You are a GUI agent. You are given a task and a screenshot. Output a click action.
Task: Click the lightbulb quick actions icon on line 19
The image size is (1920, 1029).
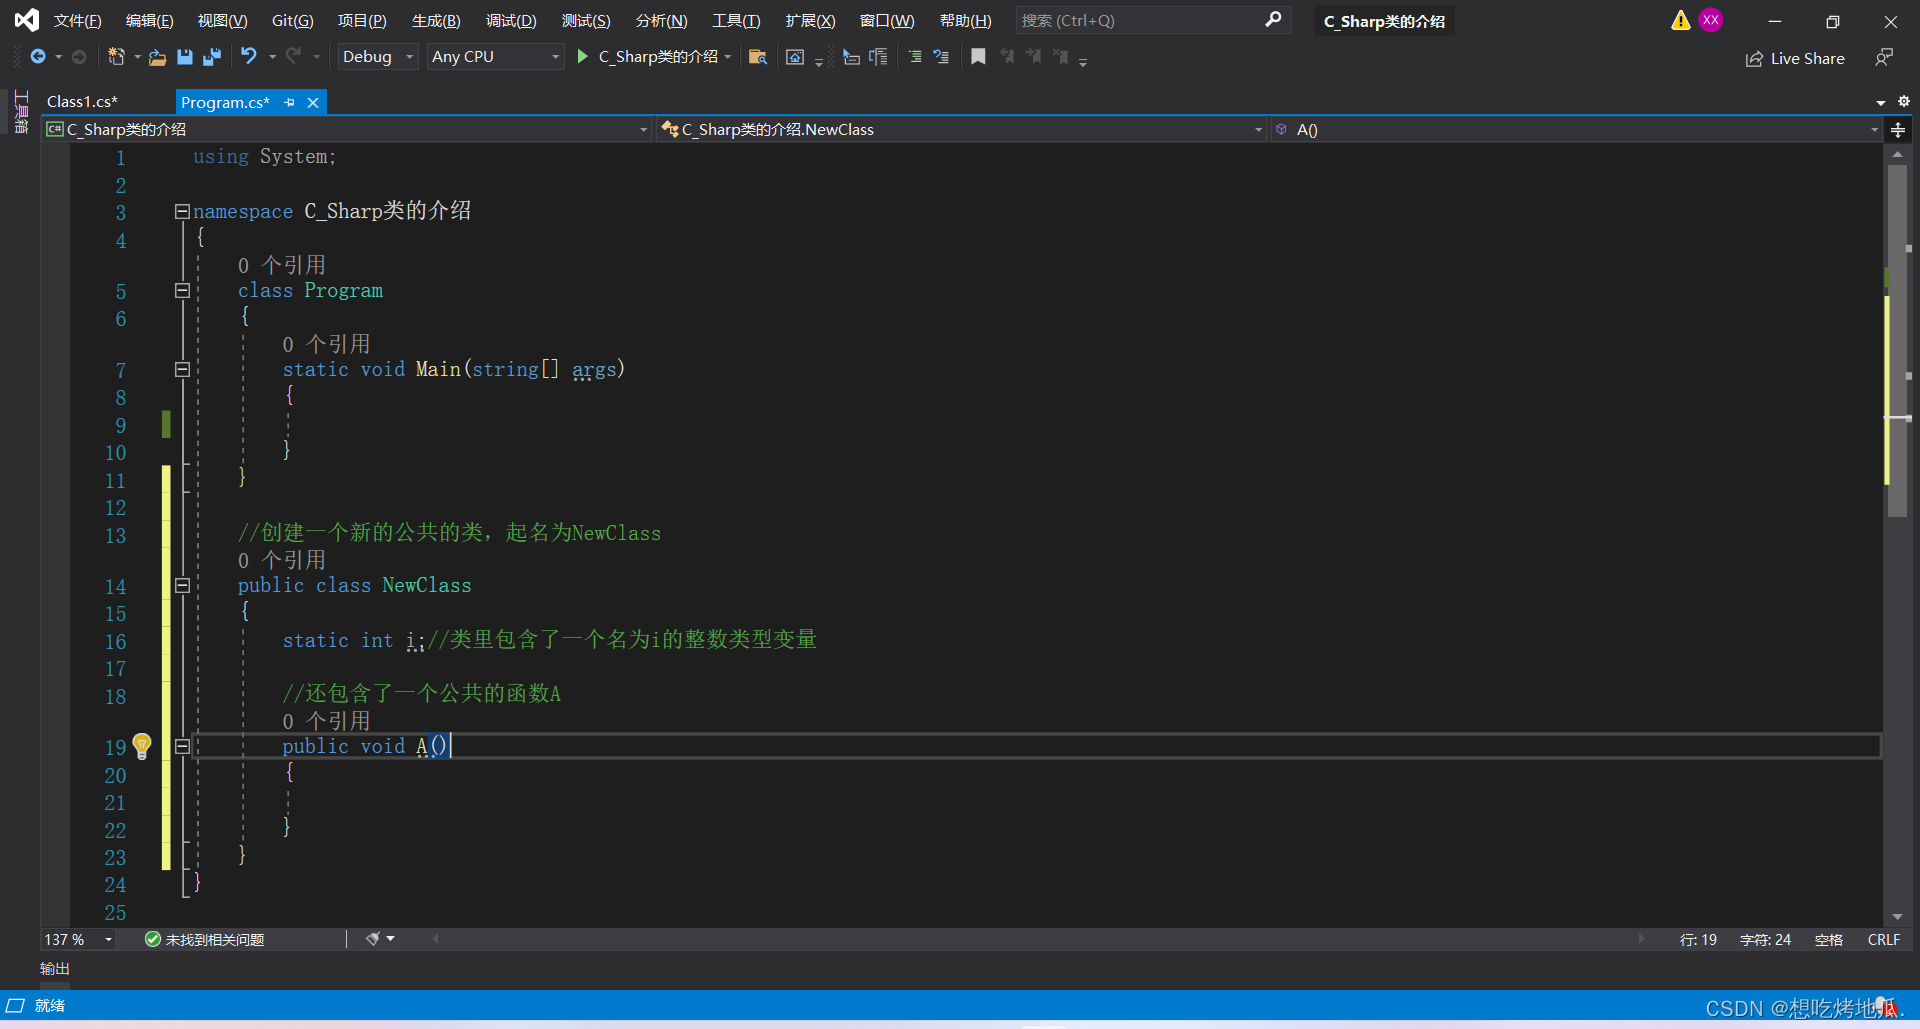[x=142, y=746]
